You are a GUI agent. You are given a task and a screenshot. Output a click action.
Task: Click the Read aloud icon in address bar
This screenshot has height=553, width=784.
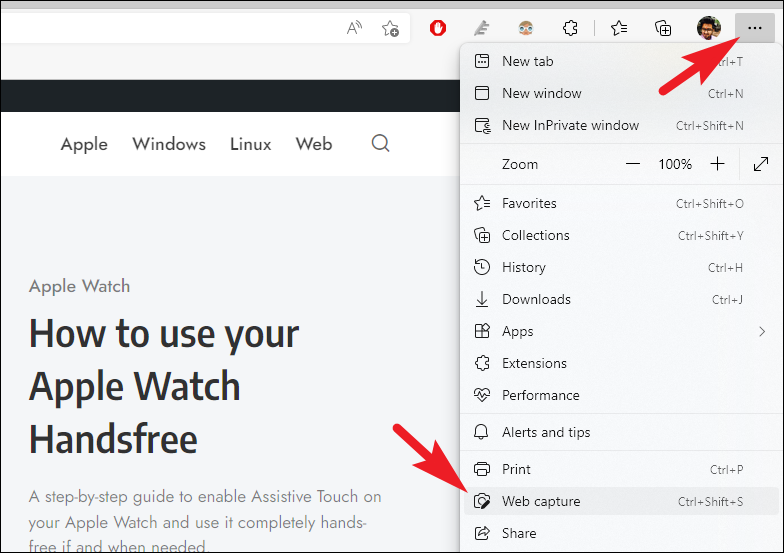coord(354,28)
